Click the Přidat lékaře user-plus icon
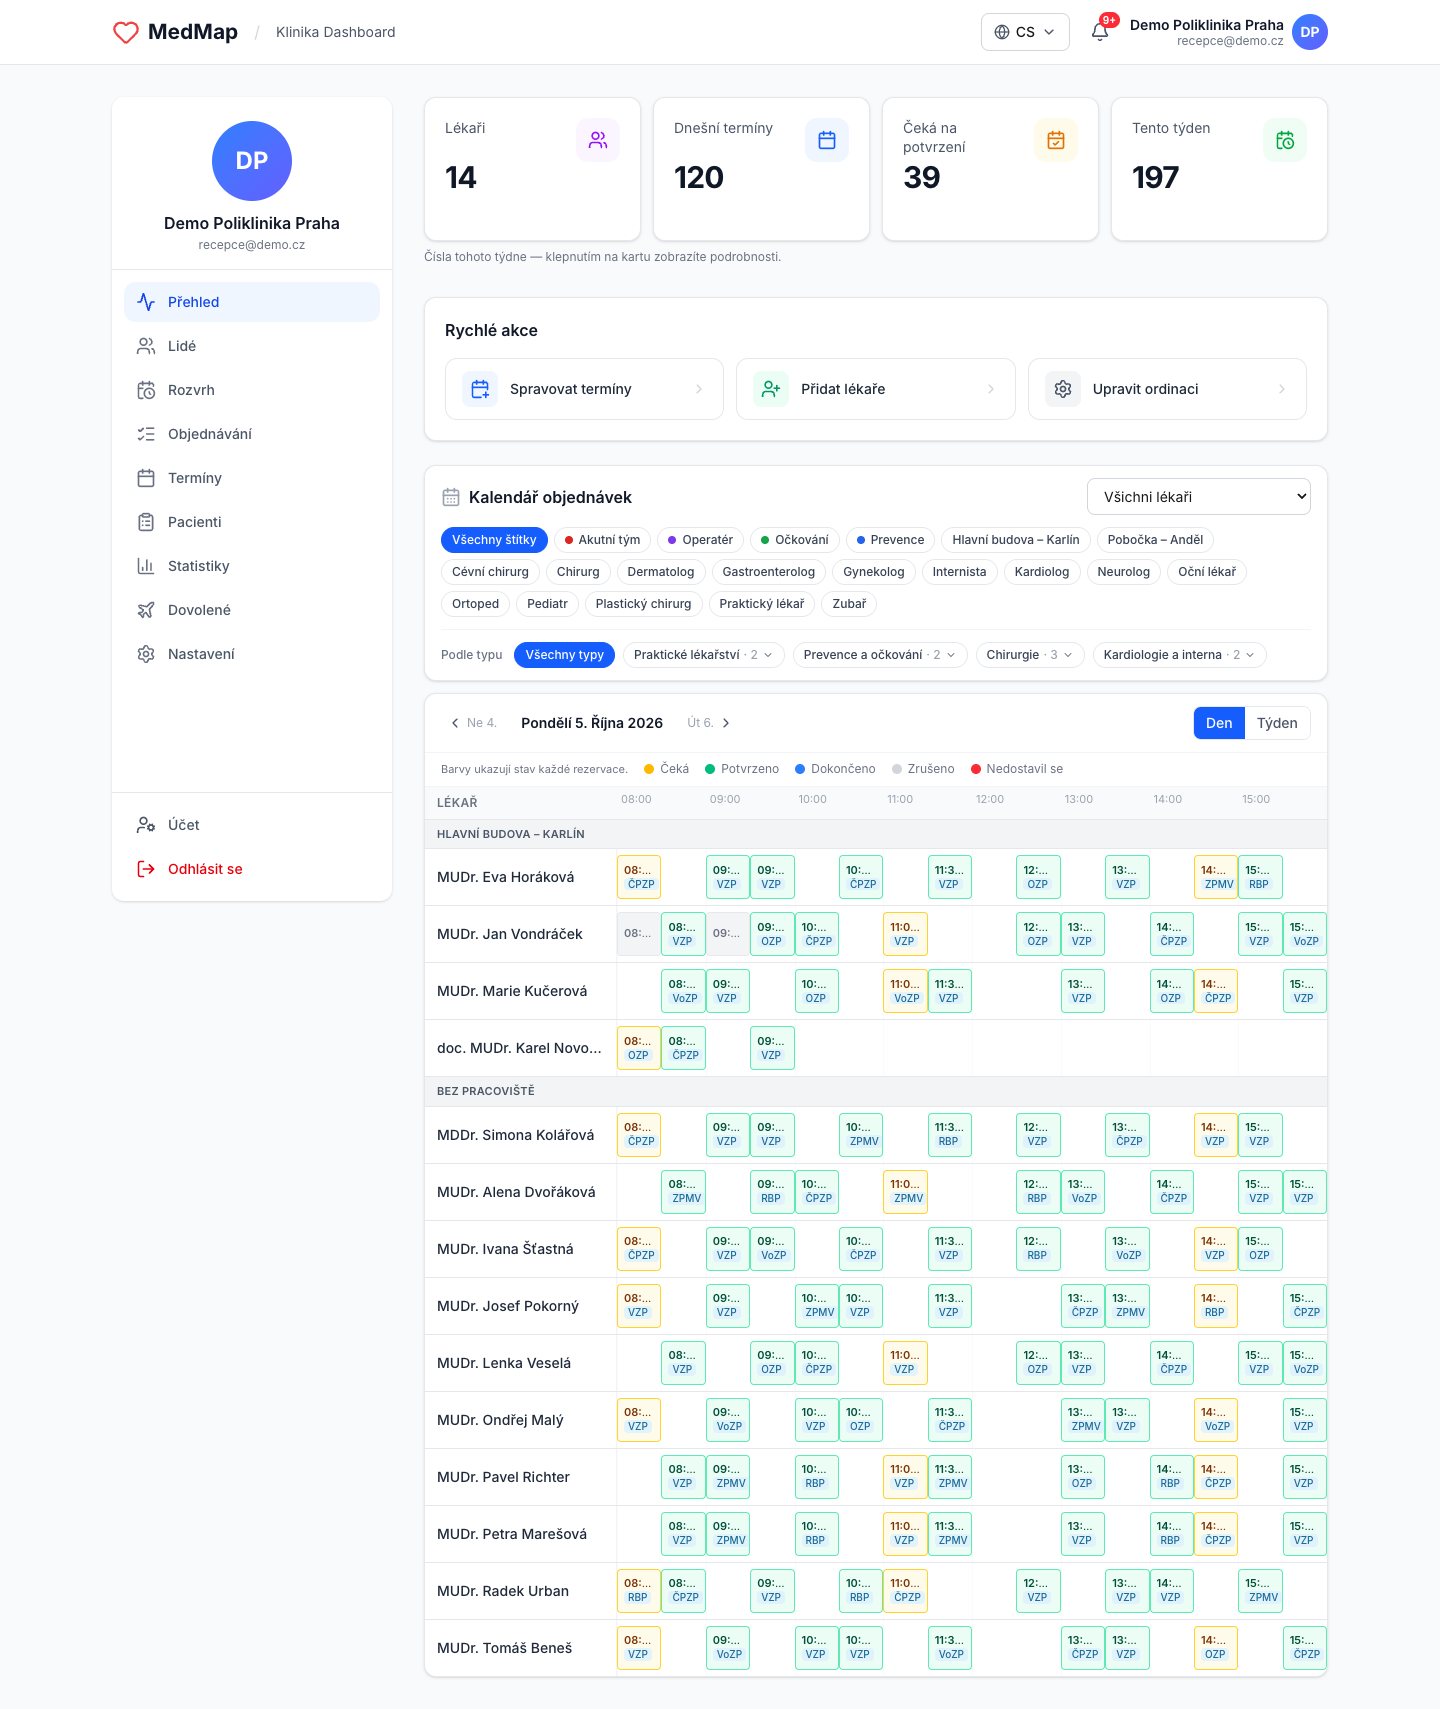1440x1709 pixels. 771,389
